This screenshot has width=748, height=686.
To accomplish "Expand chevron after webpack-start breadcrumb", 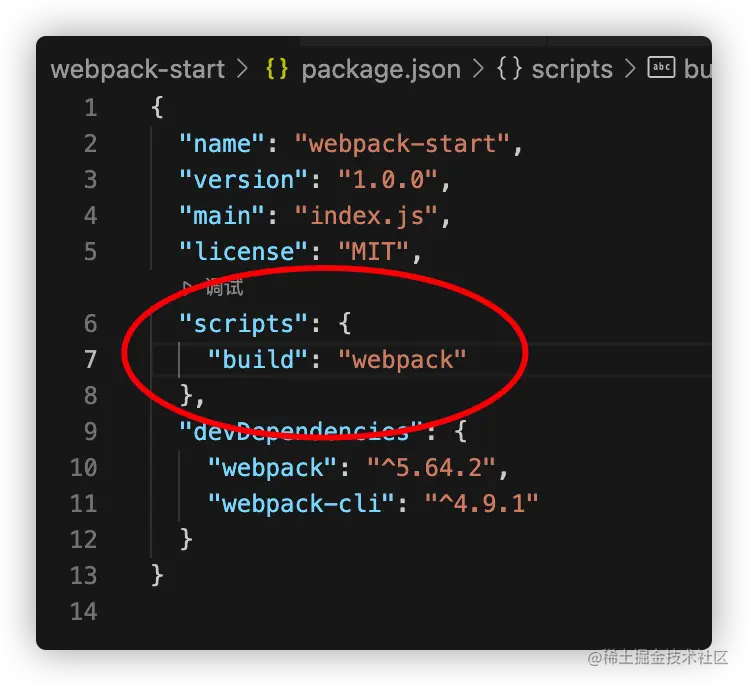I will pyautogui.click(x=243, y=69).
